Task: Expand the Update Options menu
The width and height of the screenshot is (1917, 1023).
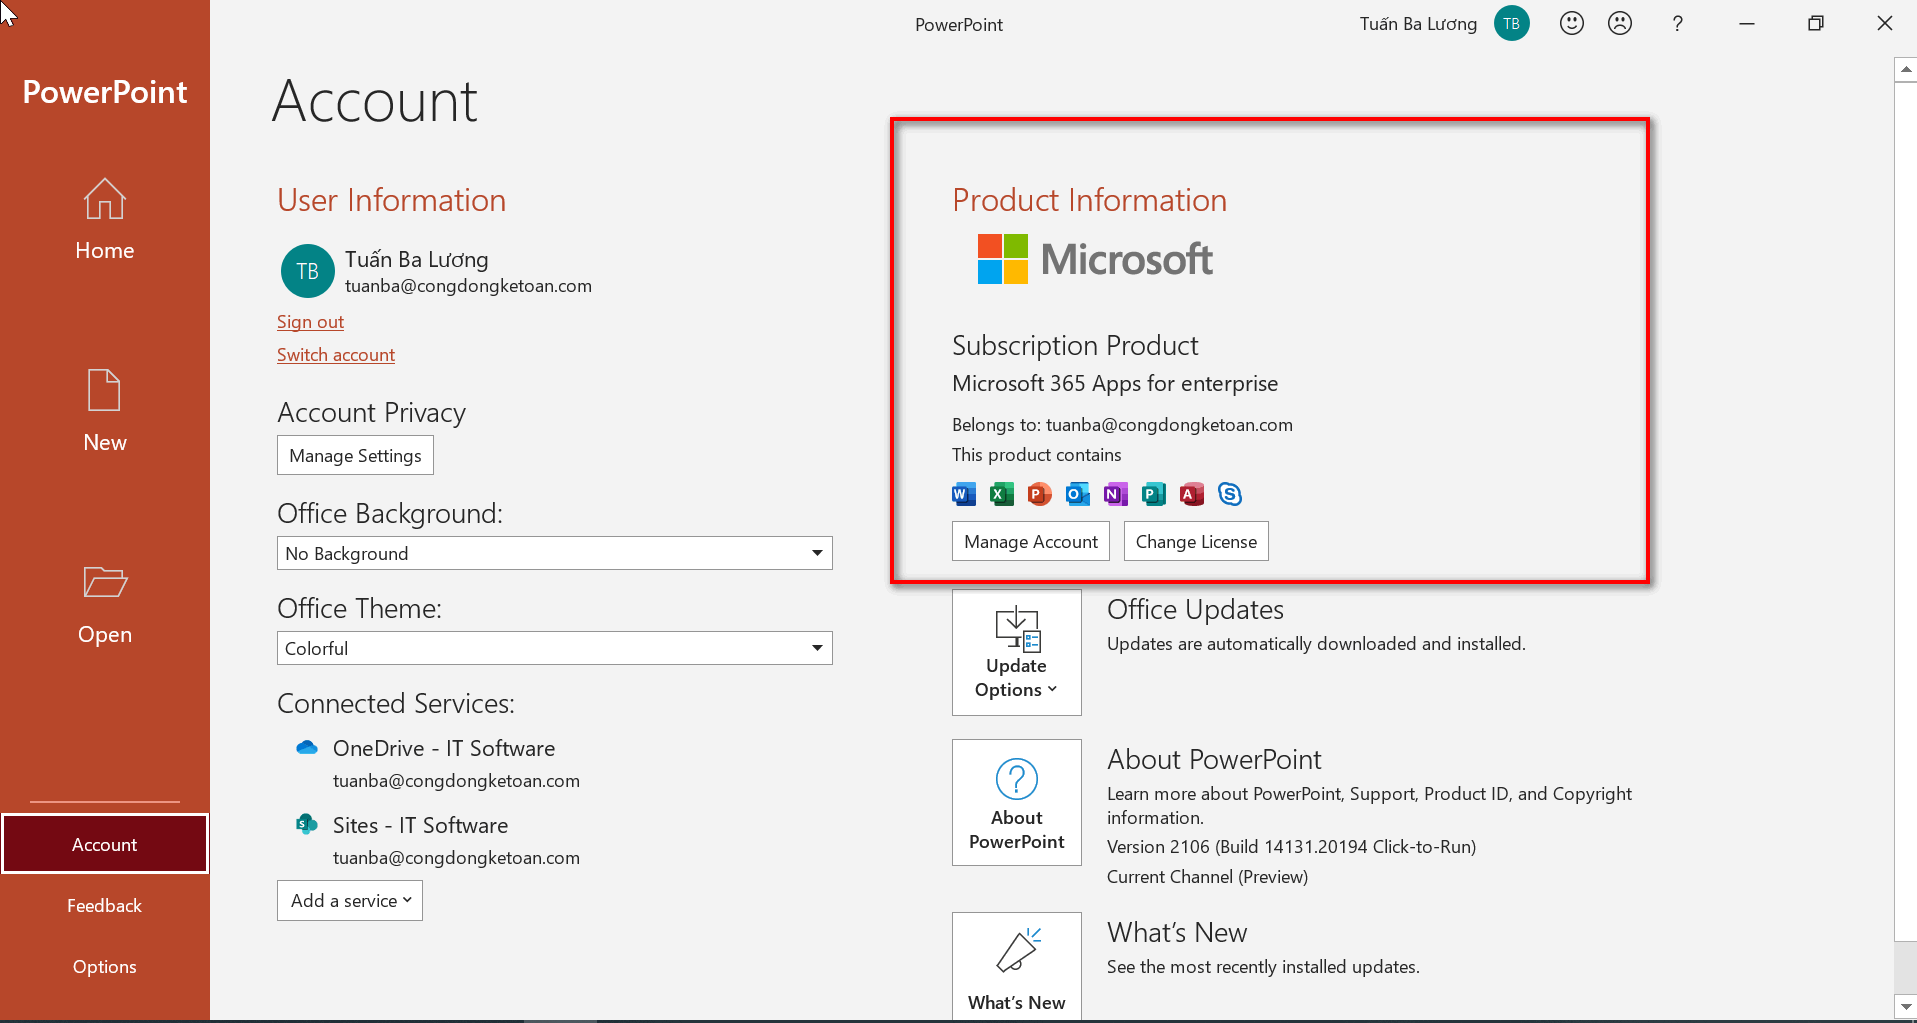Action: click(1017, 652)
